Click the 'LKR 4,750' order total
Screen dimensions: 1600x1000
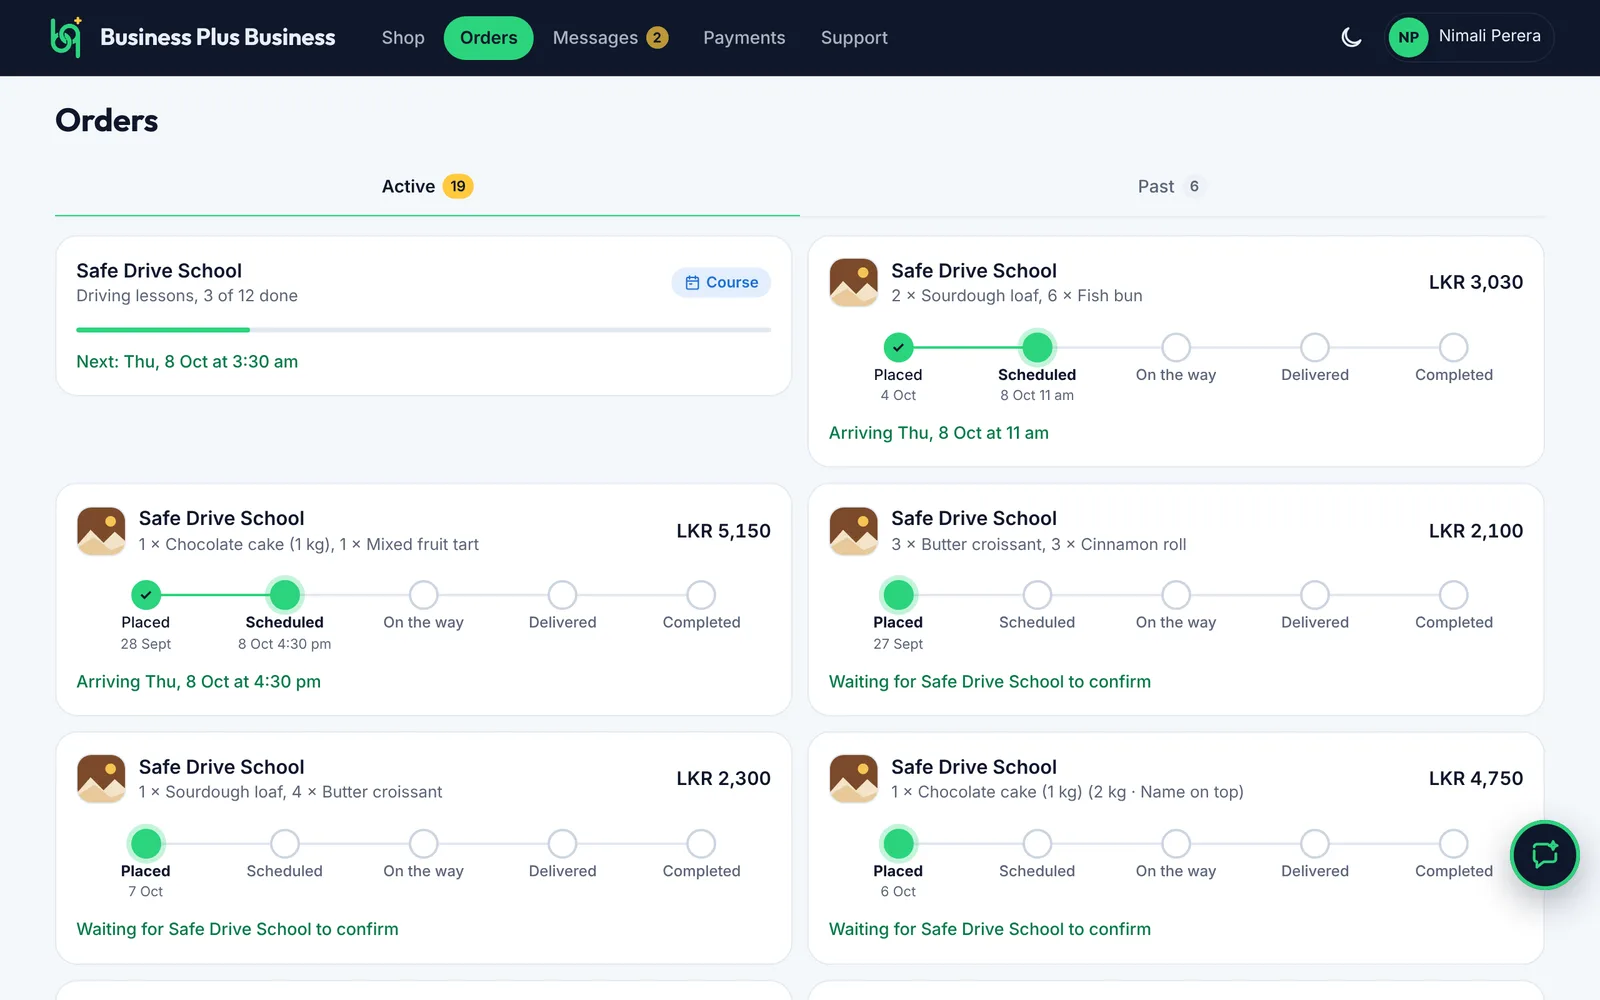coord(1476,779)
